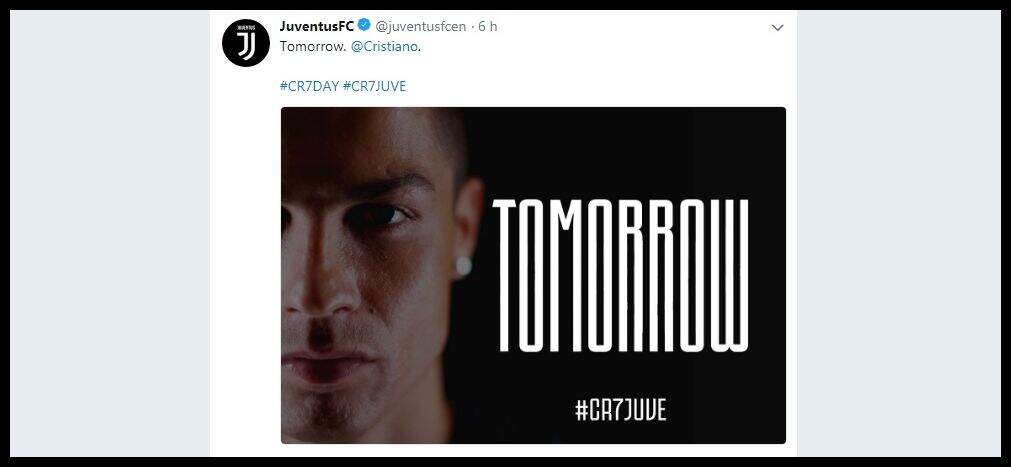
Task: Click the blue verified badge
Action: pos(364,26)
